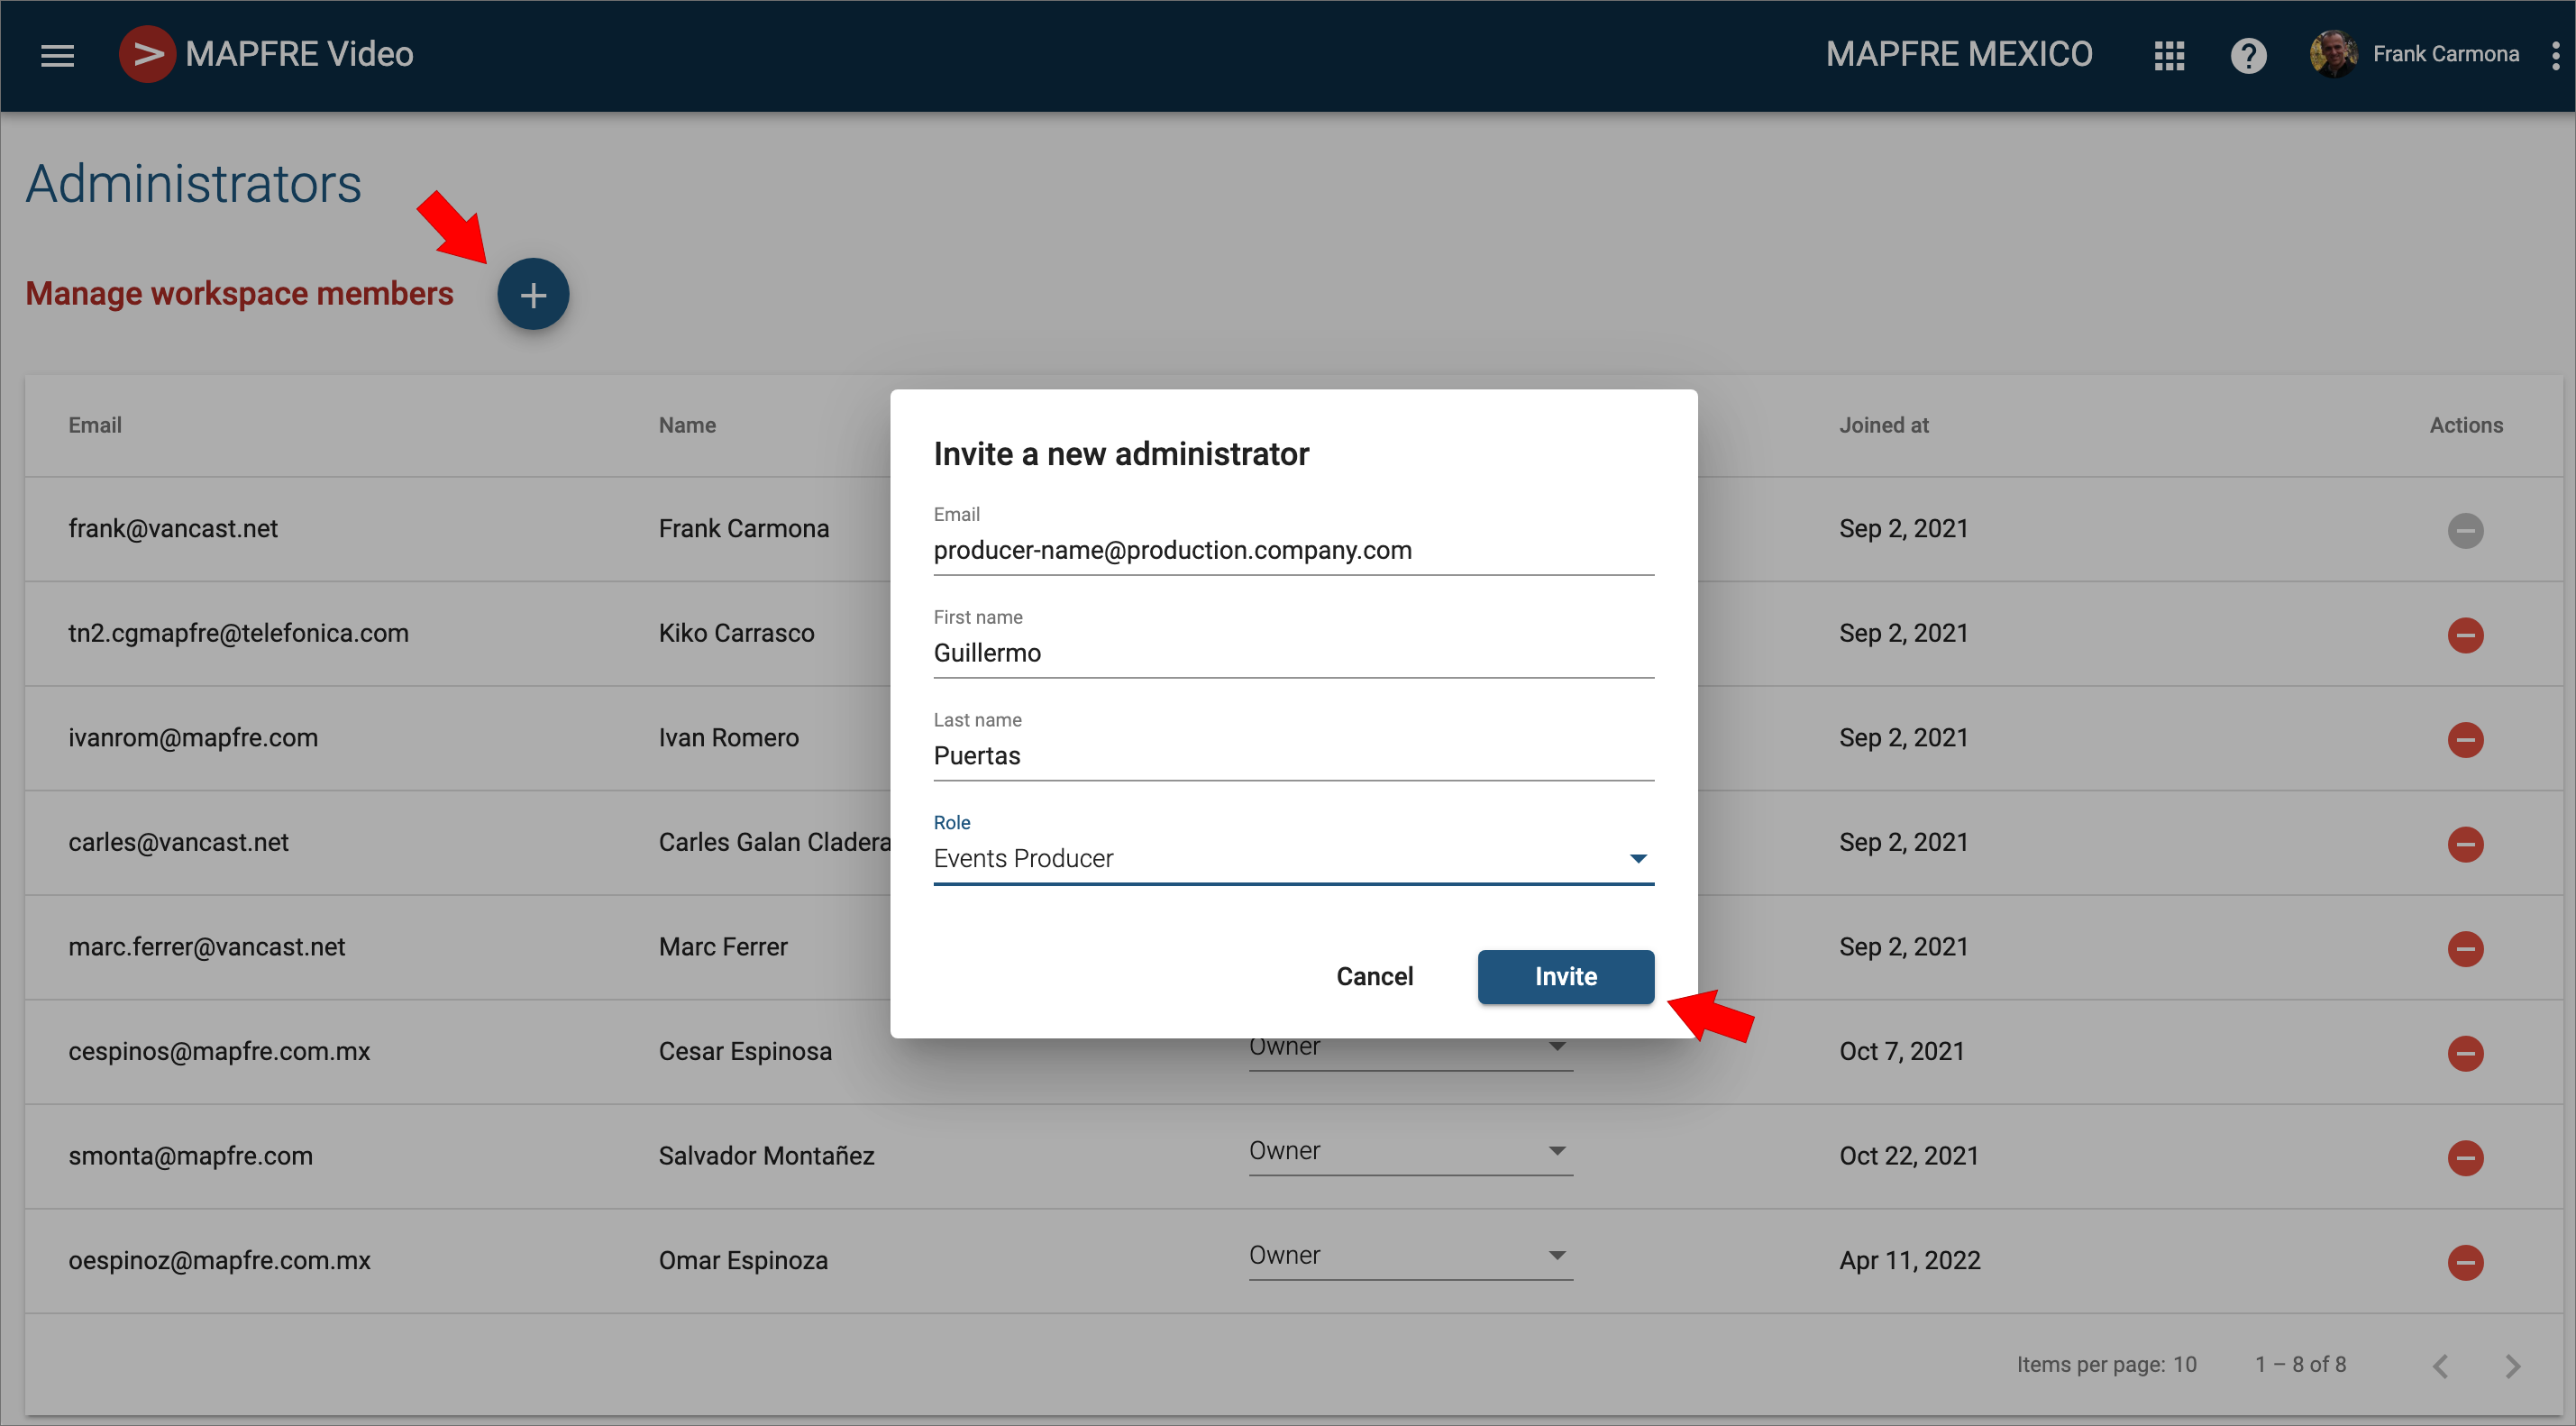Click the MAPFRE Video logo
Image resolution: width=2576 pixels, height=1426 pixels.
pyautogui.click(x=147, y=54)
